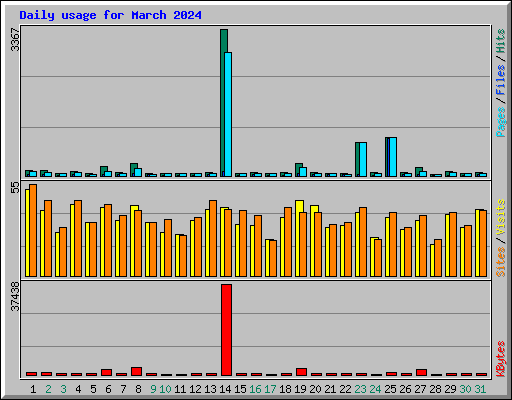Click day 3 on the x-axis
Image resolution: width=512 pixels, height=400 pixels.
(x=63, y=389)
